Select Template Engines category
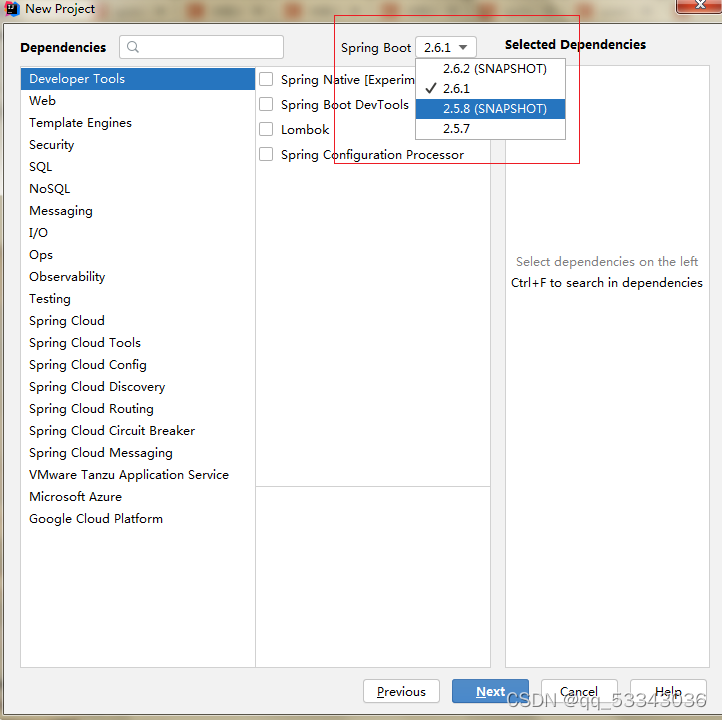The height and width of the screenshot is (720, 722). pos(138,123)
